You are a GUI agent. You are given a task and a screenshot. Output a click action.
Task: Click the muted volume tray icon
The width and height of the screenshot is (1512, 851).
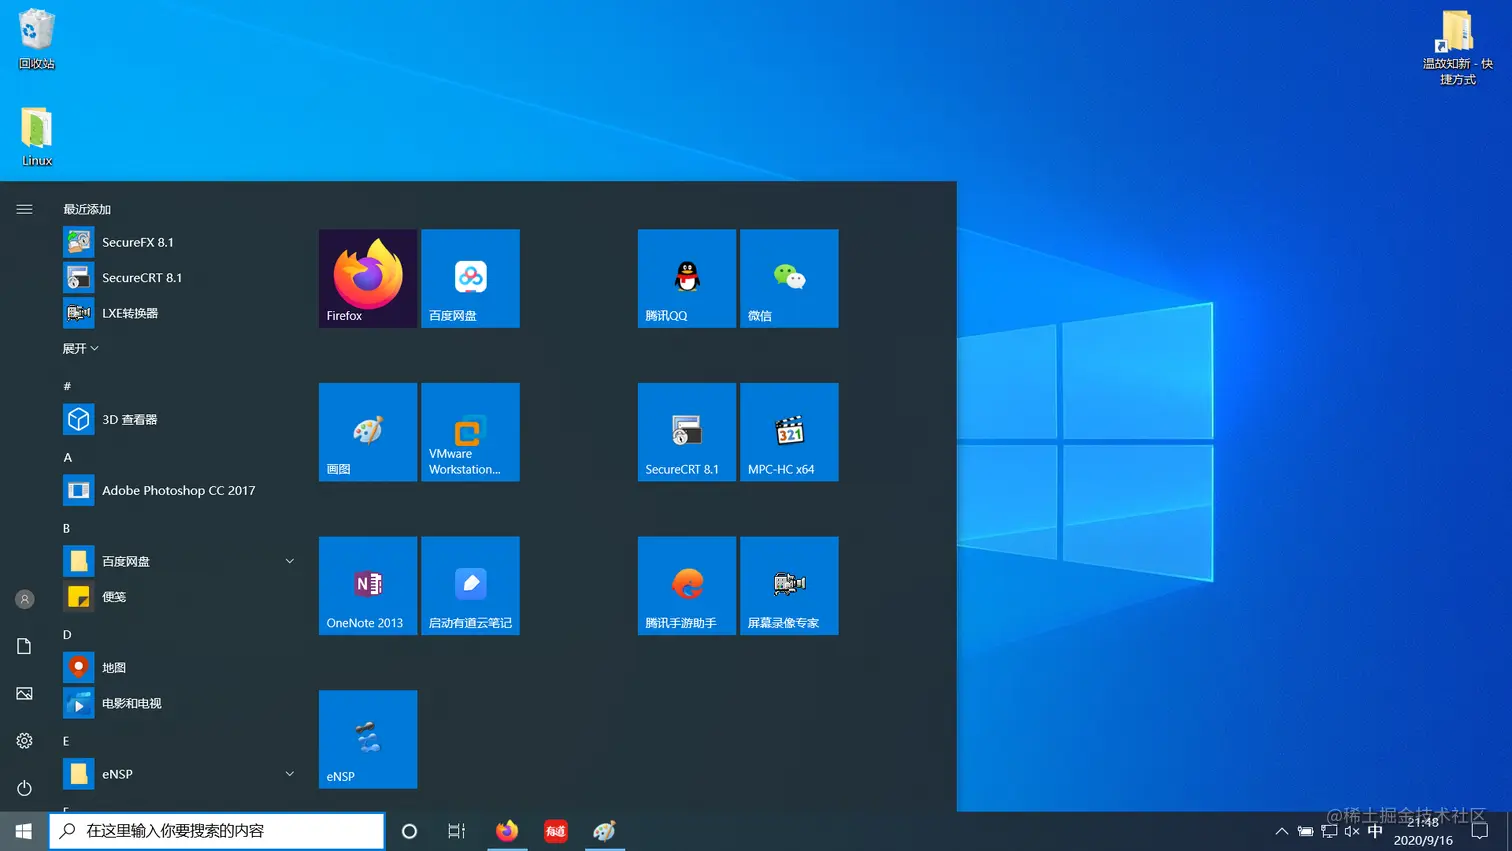pos(1352,831)
